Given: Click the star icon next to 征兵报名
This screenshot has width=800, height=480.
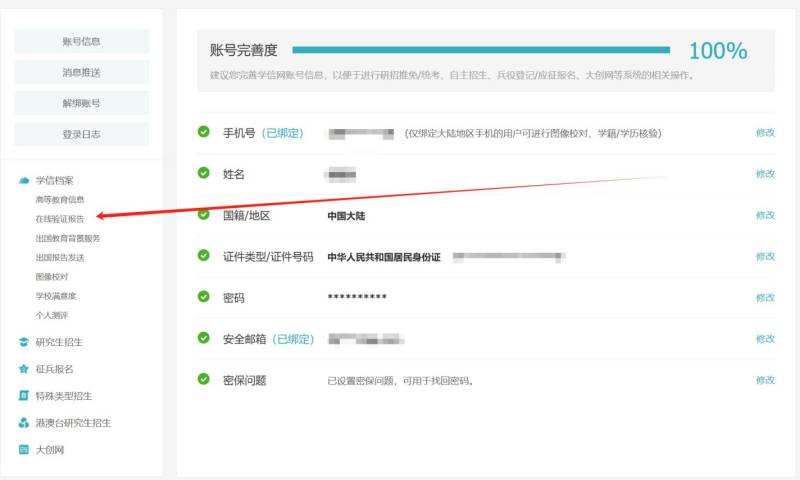Looking at the screenshot, I should click(24, 369).
